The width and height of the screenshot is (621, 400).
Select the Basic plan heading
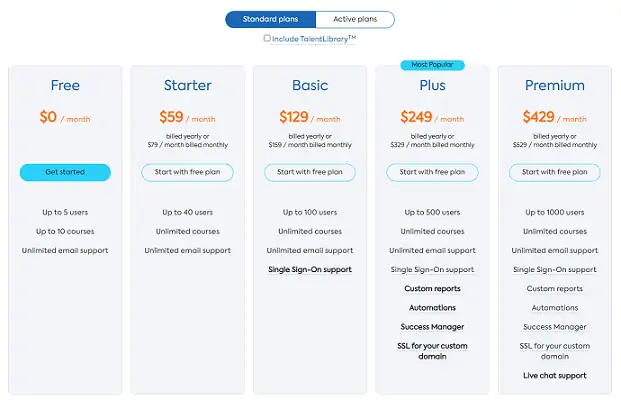310,85
